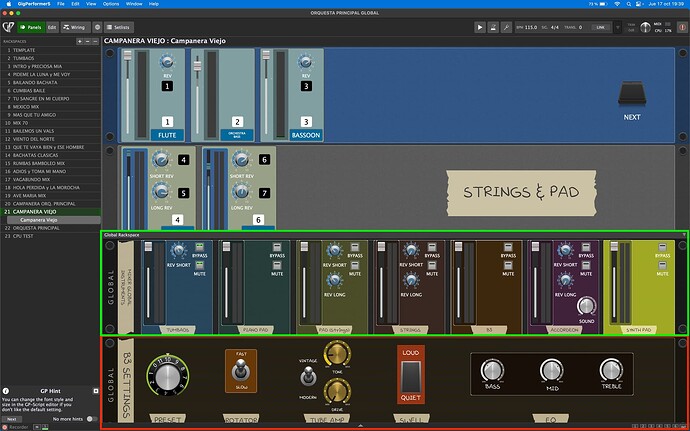The width and height of the screenshot is (690, 431).
Task: Click the EQ BASS knob
Action: [492, 371]
